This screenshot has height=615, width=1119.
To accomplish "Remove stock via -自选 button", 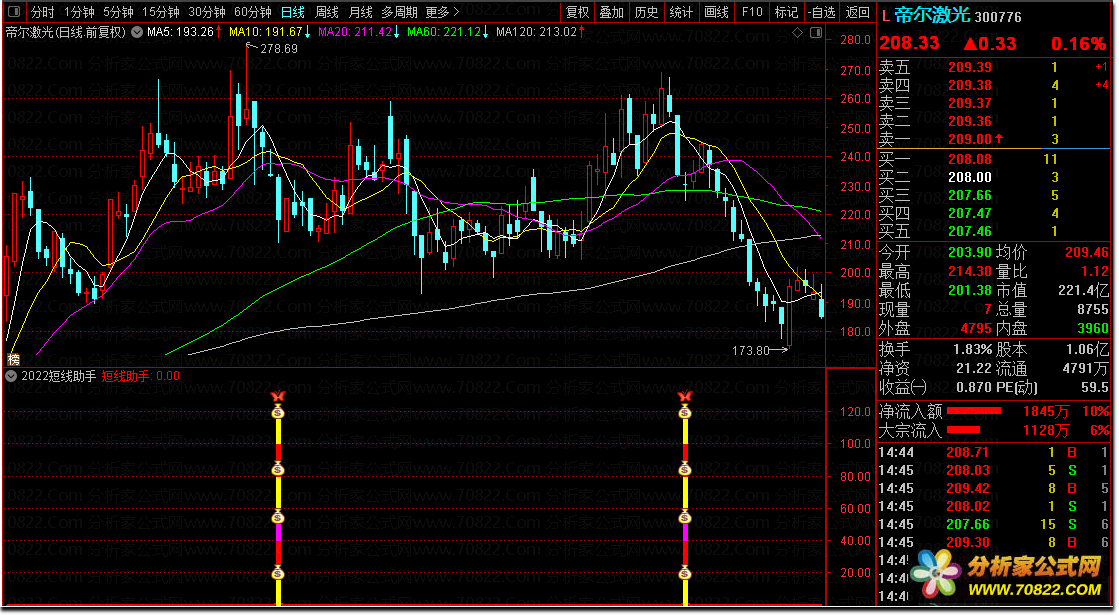I will tap(821, 12).
